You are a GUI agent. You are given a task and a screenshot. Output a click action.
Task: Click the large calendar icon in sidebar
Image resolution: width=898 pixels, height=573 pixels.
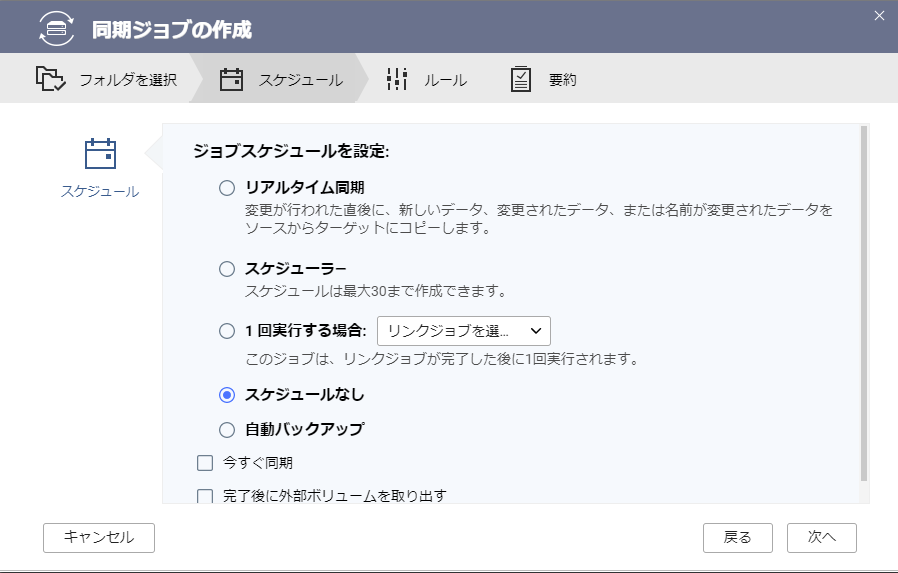pyautogui.click(x=100, y=153)
